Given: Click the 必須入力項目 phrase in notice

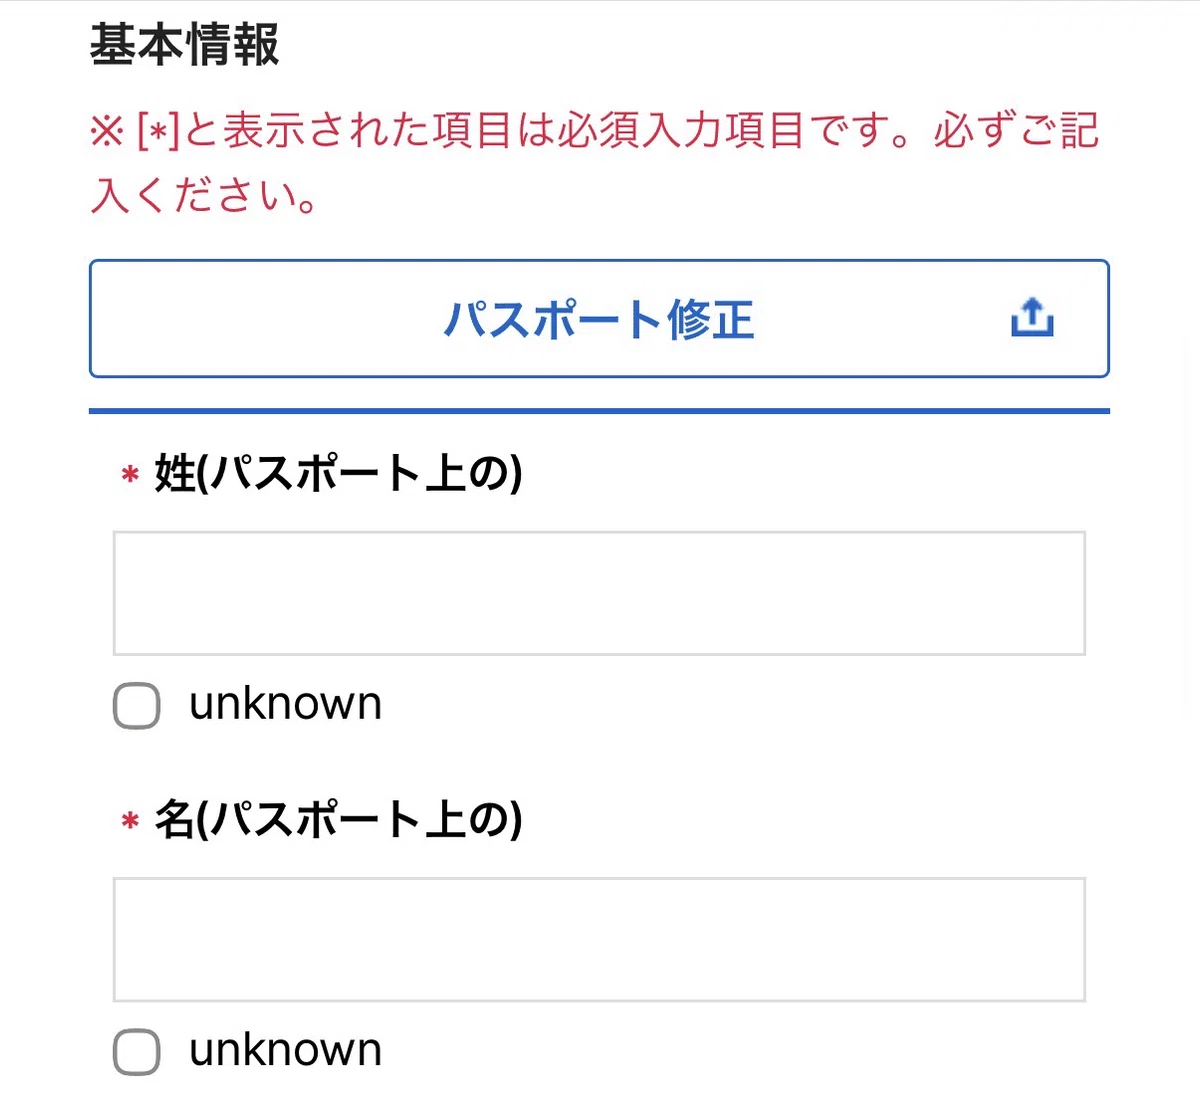Looking at the screenshot, I should [681, 131].
